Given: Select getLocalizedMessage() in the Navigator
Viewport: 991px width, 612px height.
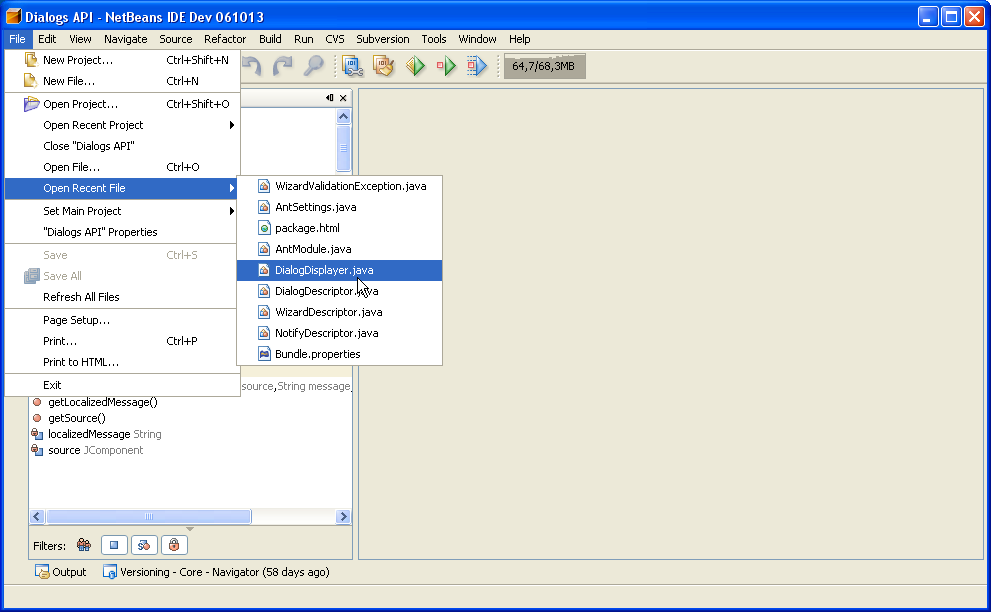Looking at the screenshot, I should click(103, 402).
